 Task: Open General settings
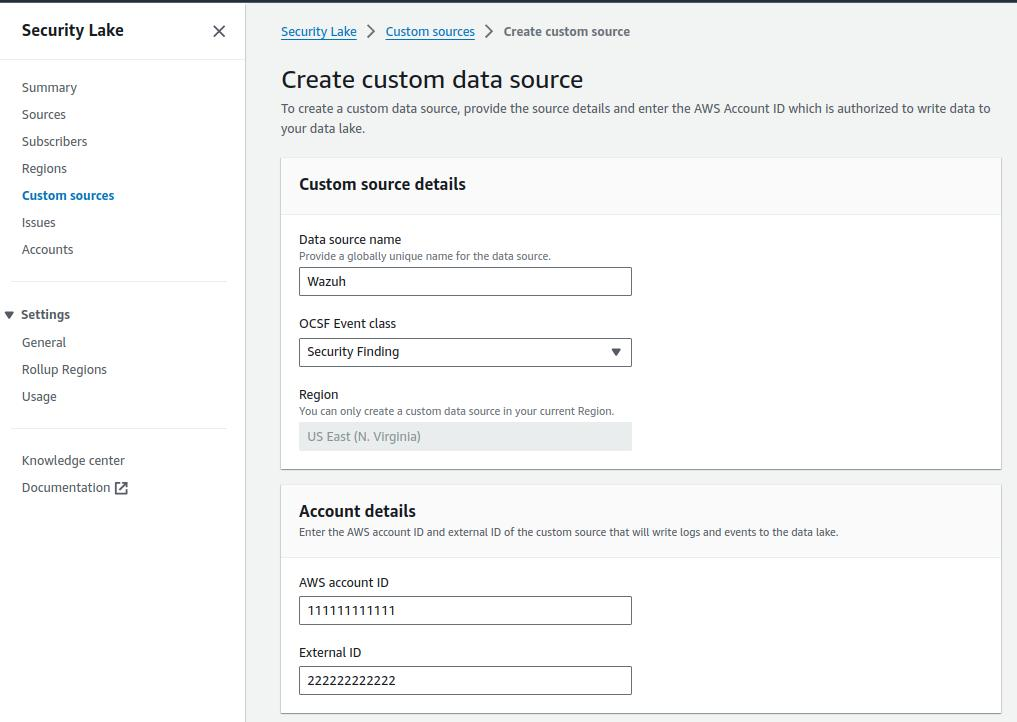click(x=44, y=343)
